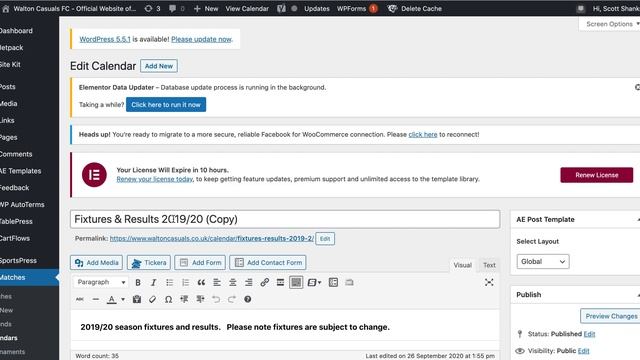Click the WPForms toolbar icon after SportsPress

pyautogui.click(x=333, y=282)
